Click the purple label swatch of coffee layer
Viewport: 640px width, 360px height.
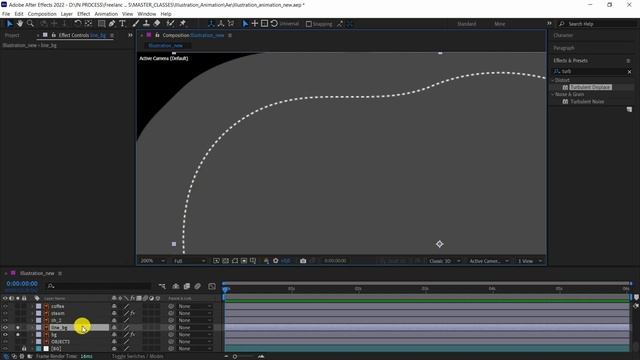(39, 306)
